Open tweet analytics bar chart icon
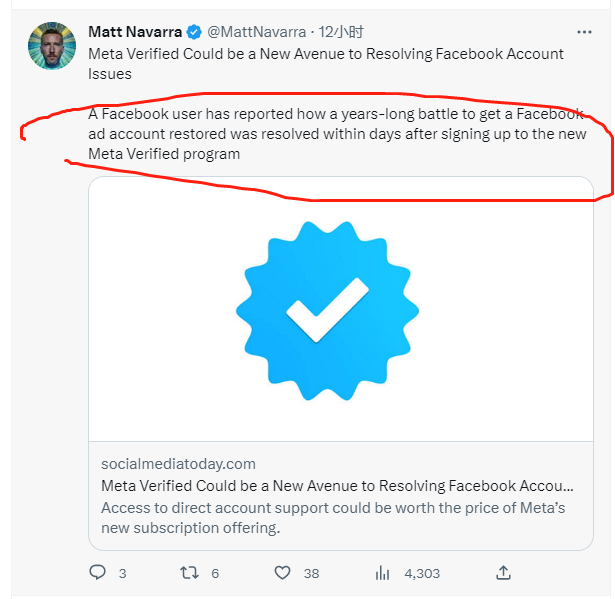Screen dimensions: 615x599 pos(381,573)
